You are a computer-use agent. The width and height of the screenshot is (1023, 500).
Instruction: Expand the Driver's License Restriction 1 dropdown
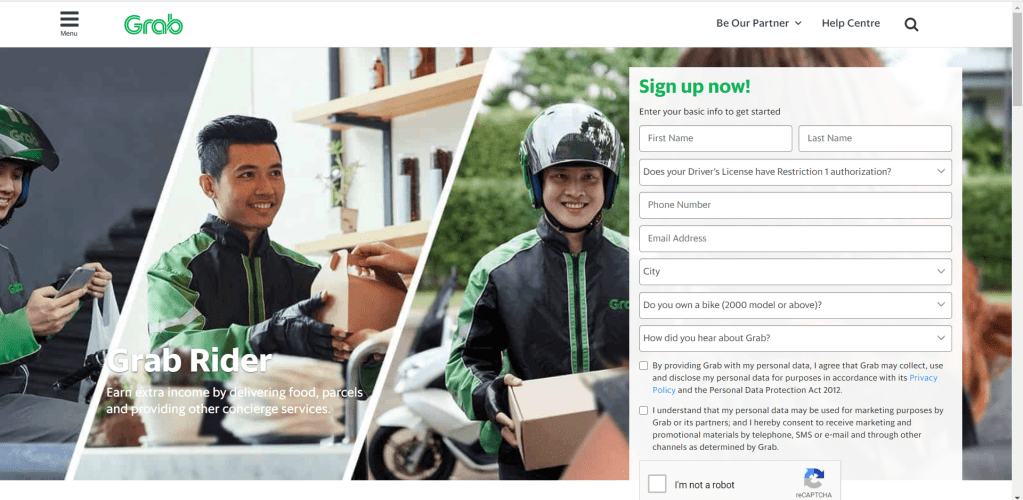(x=795, y=172)
